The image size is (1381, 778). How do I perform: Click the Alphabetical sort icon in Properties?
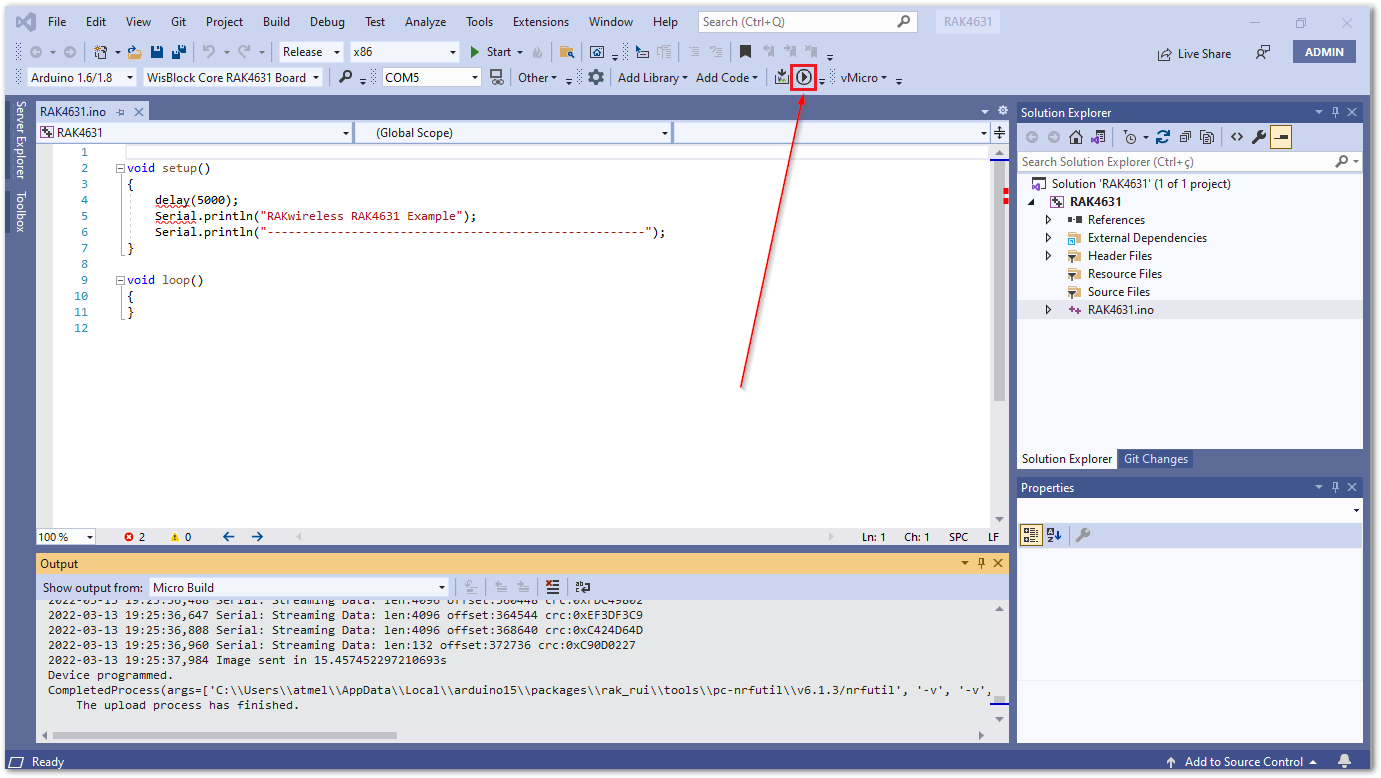click(1054, 535)
